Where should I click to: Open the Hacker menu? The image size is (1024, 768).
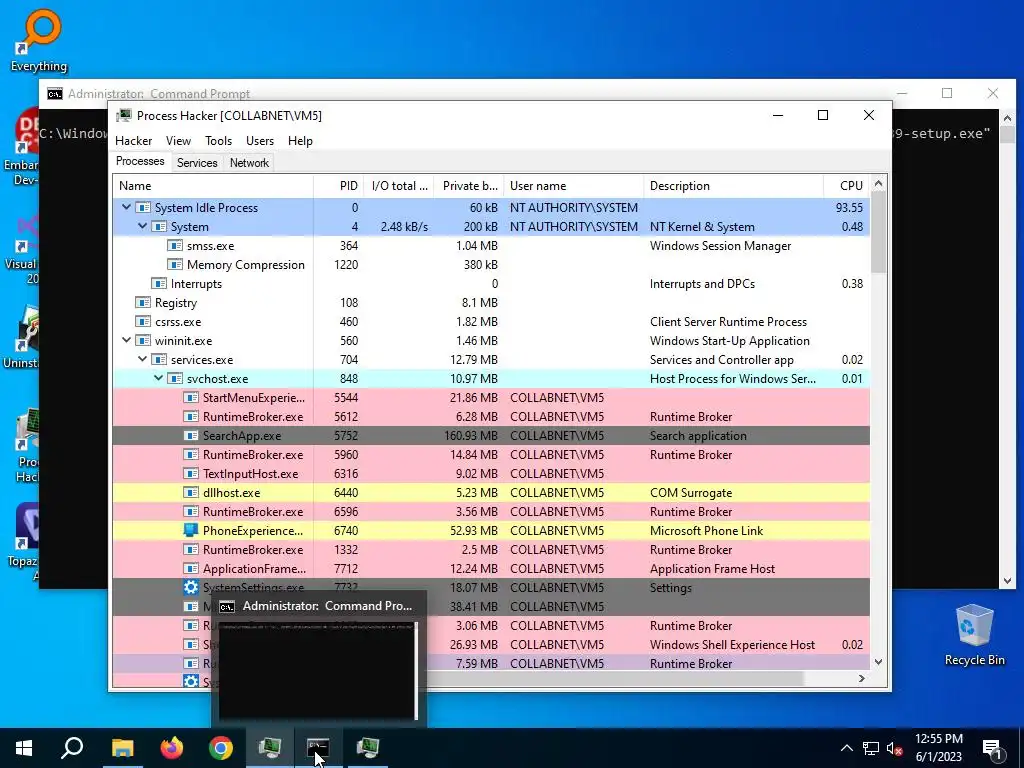coord(133,140)
